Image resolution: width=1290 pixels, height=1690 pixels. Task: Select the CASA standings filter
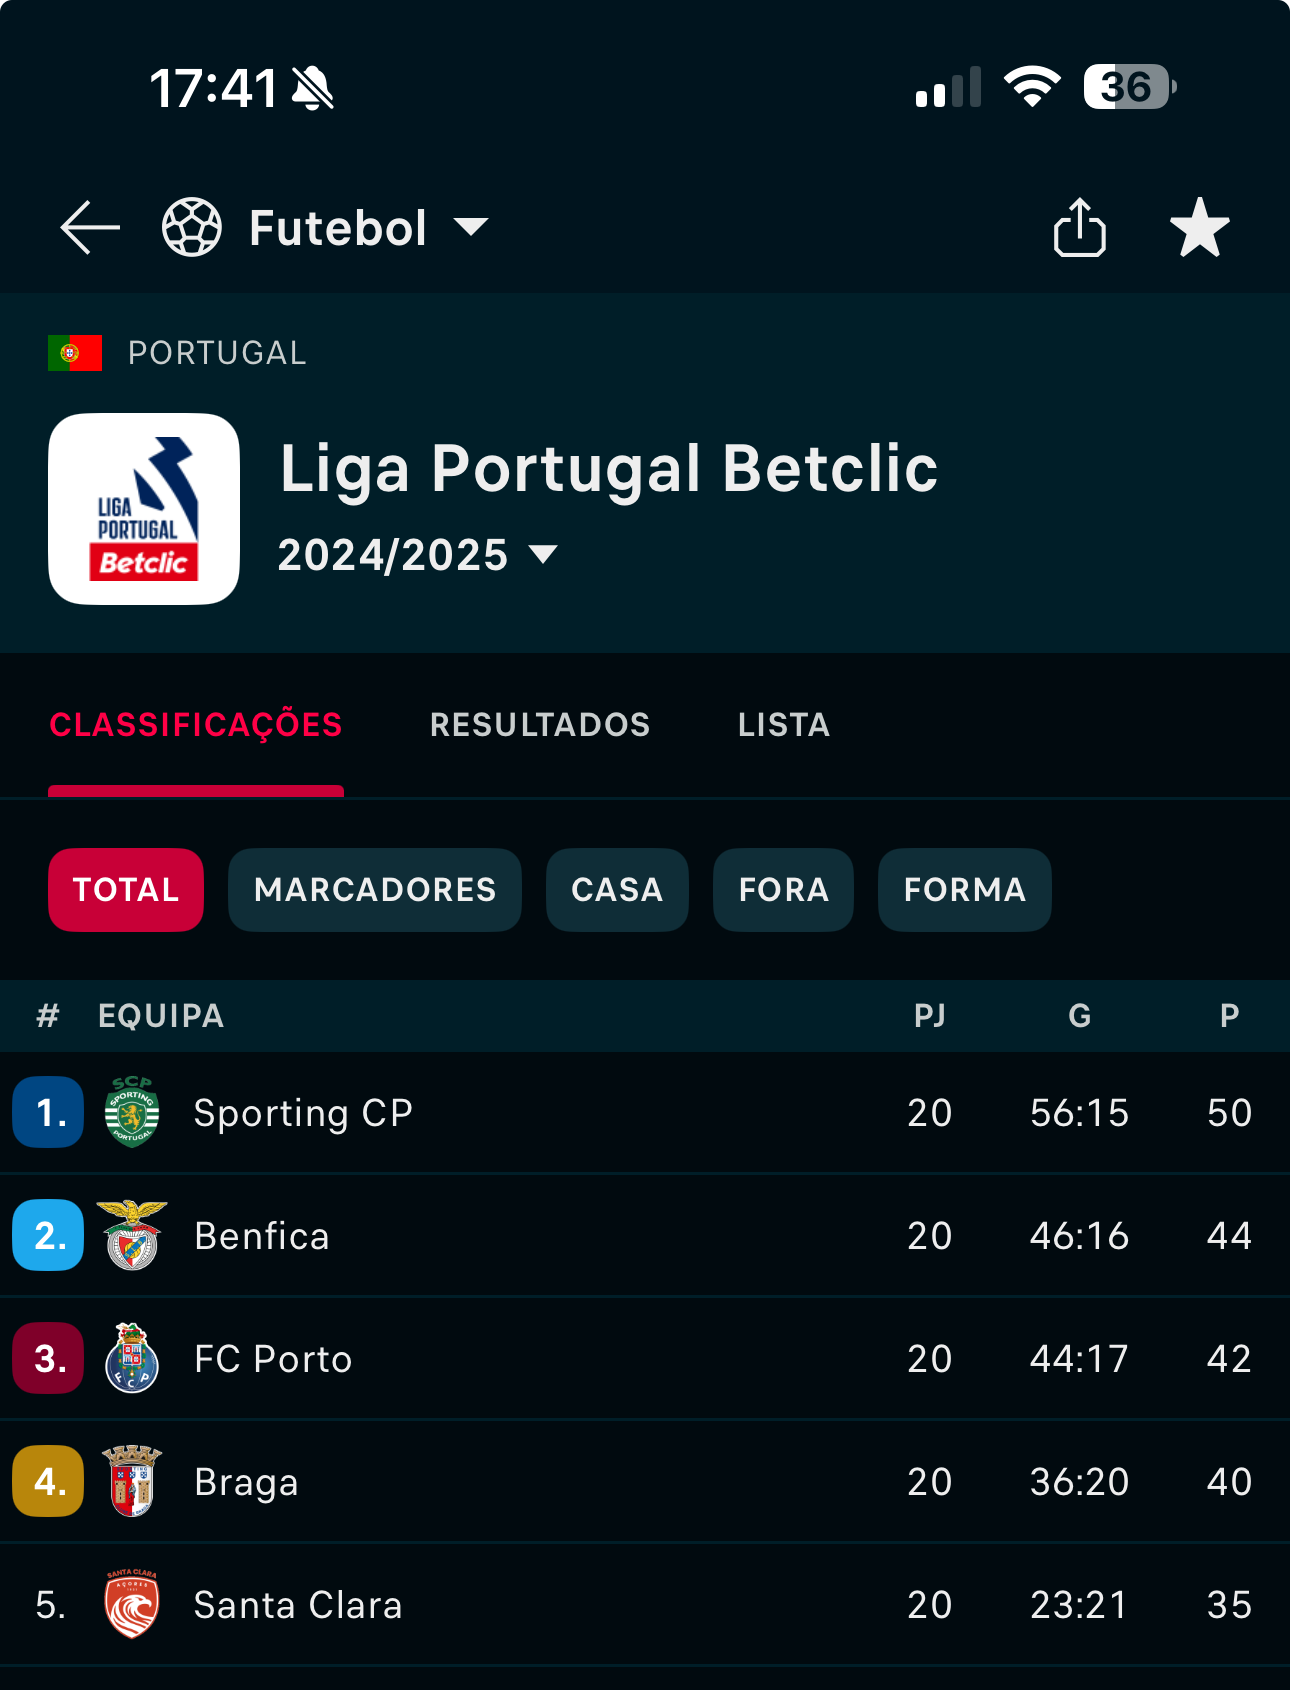point(617,890)
